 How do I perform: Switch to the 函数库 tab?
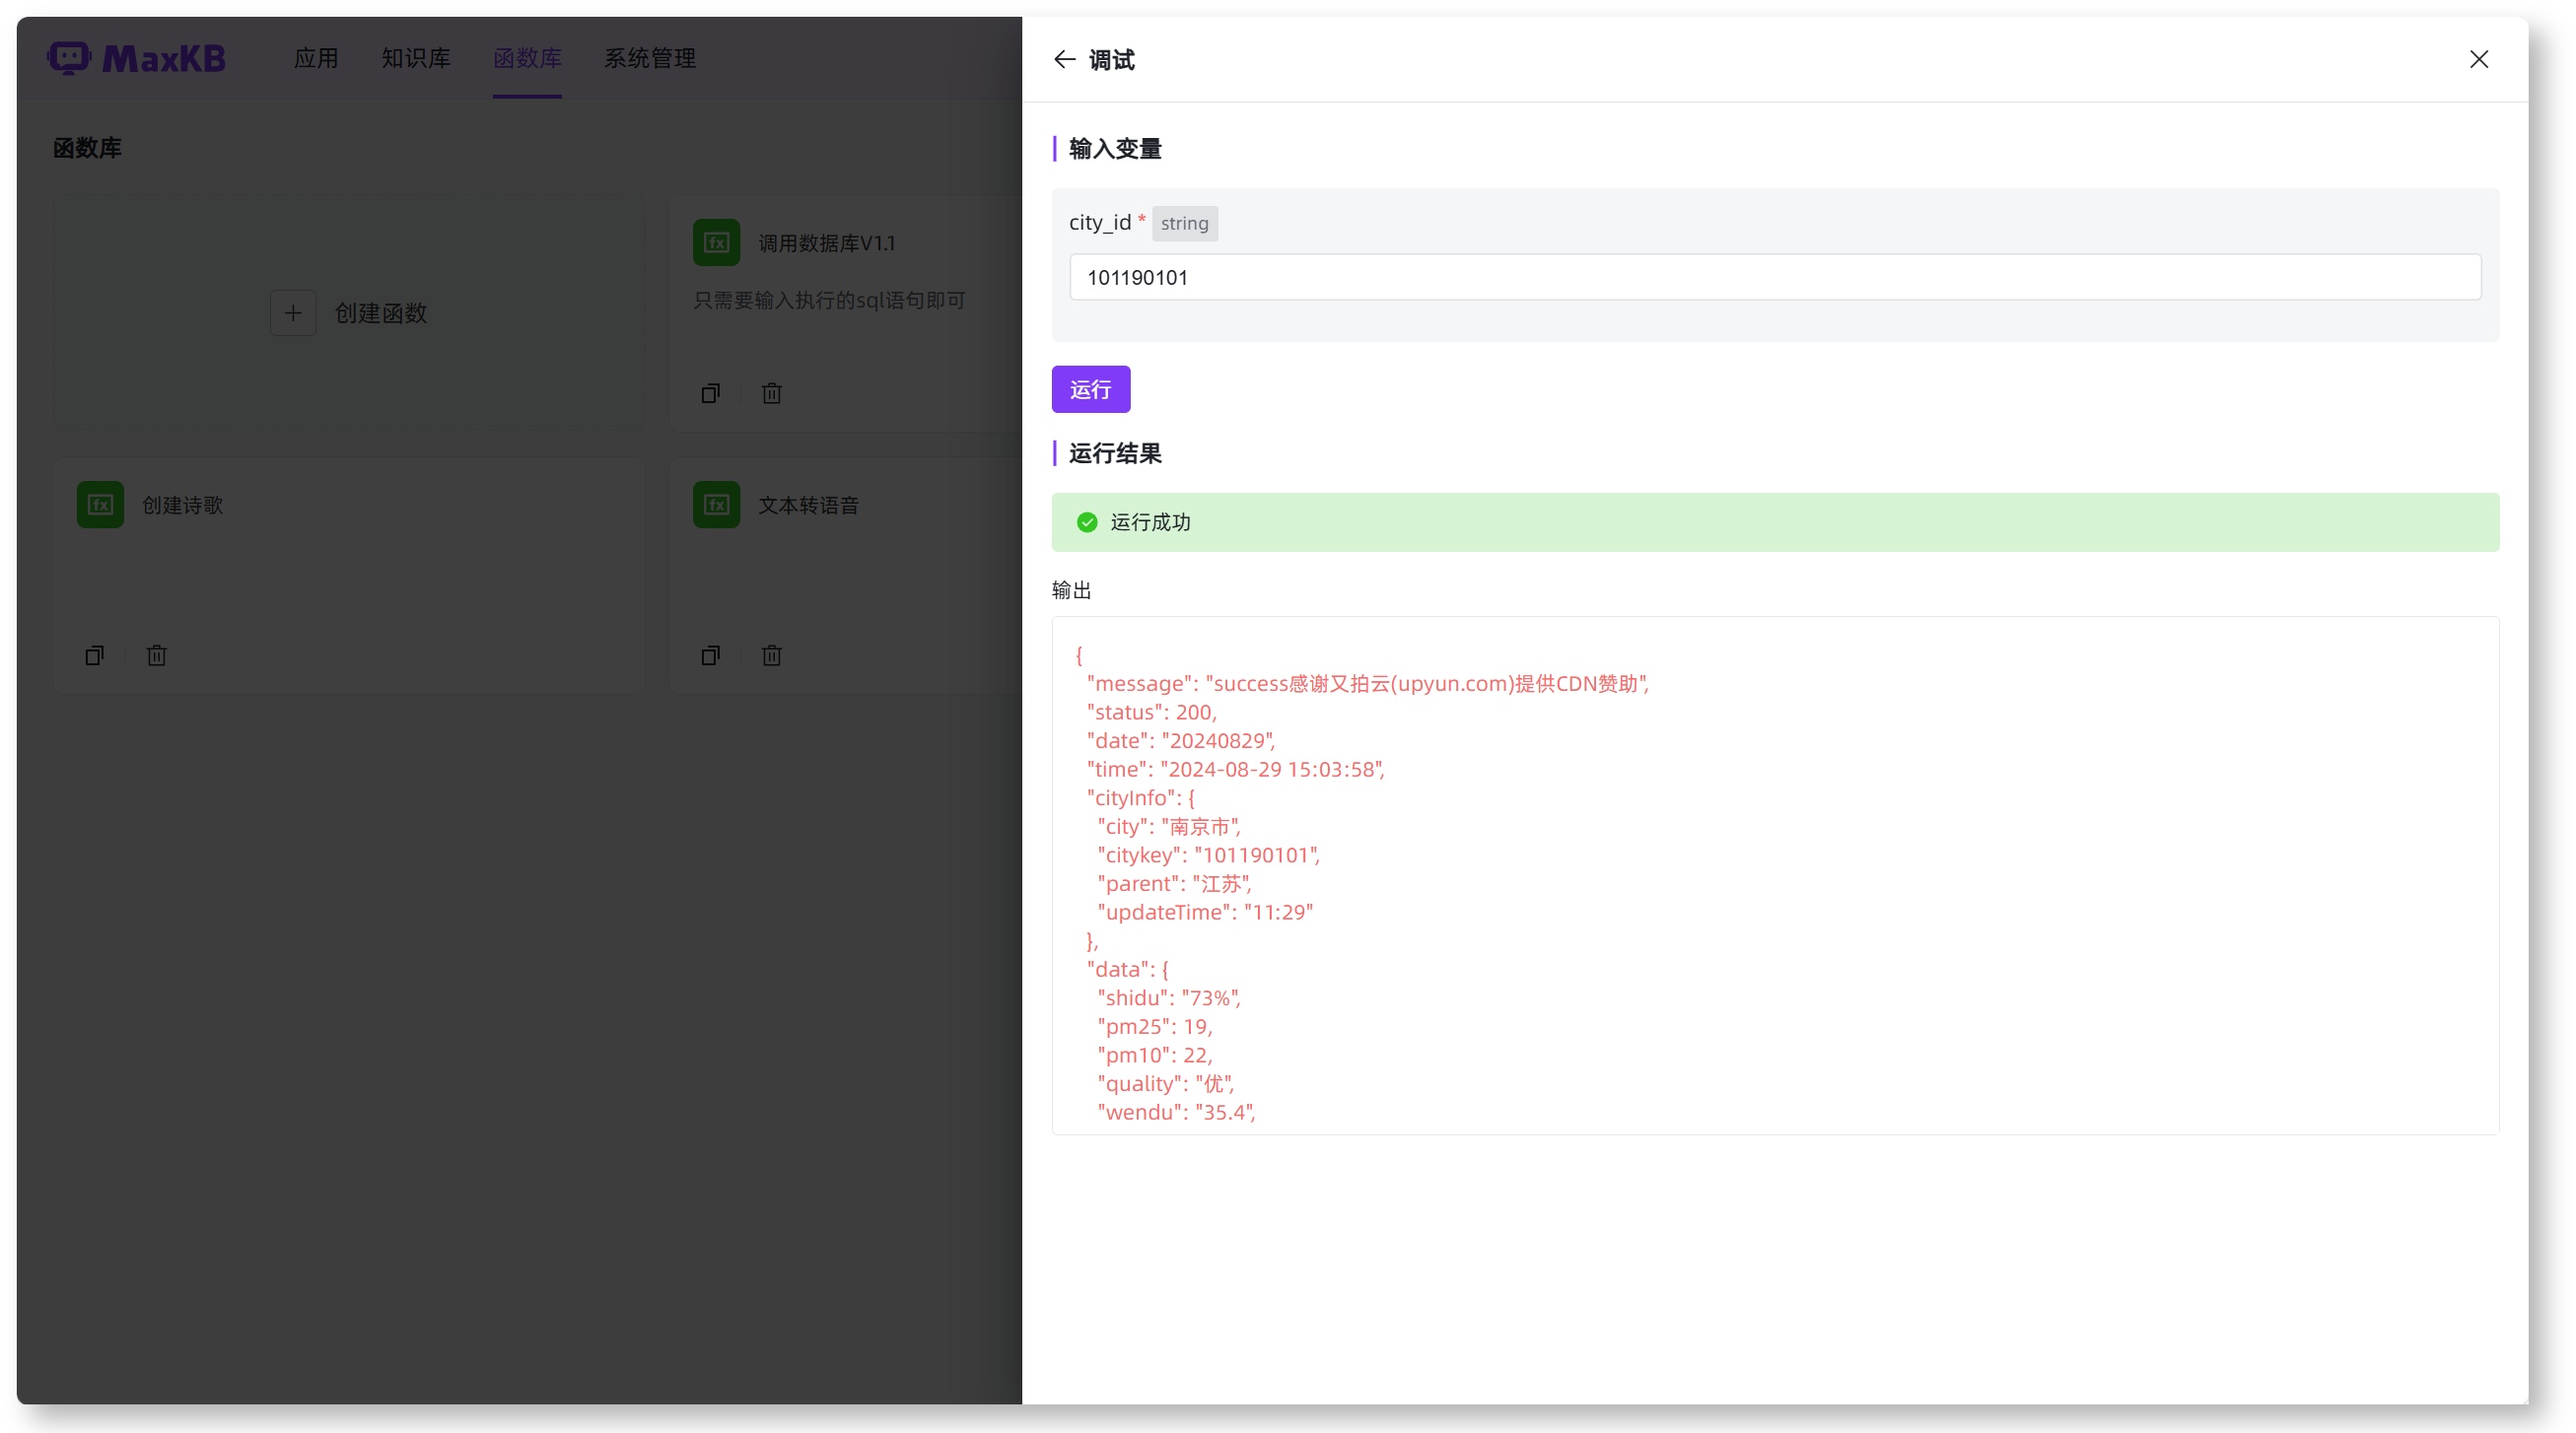[x=527, y=58]
